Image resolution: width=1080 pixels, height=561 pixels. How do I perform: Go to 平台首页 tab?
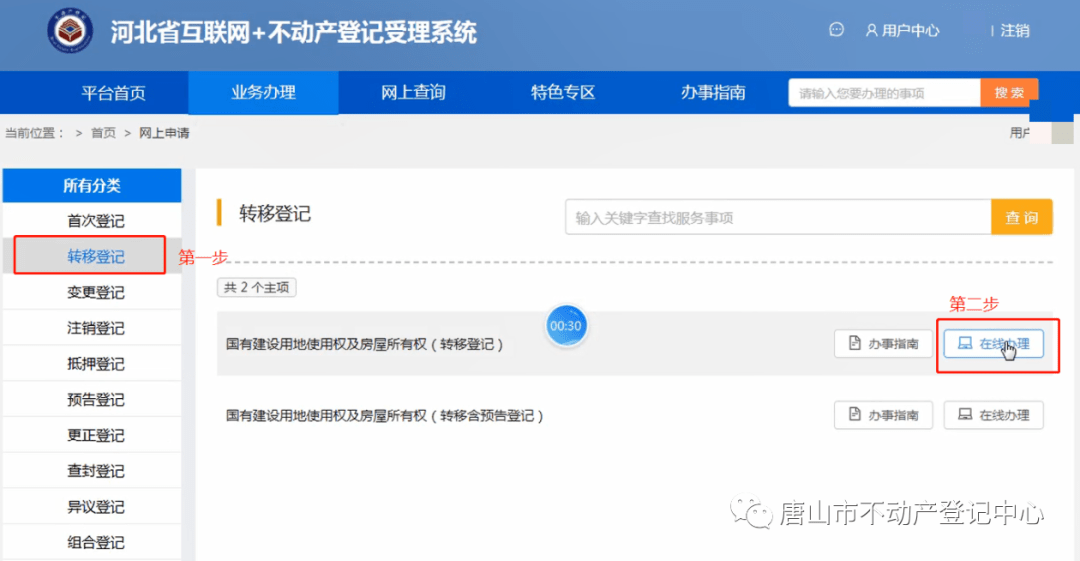coord(113,93)
